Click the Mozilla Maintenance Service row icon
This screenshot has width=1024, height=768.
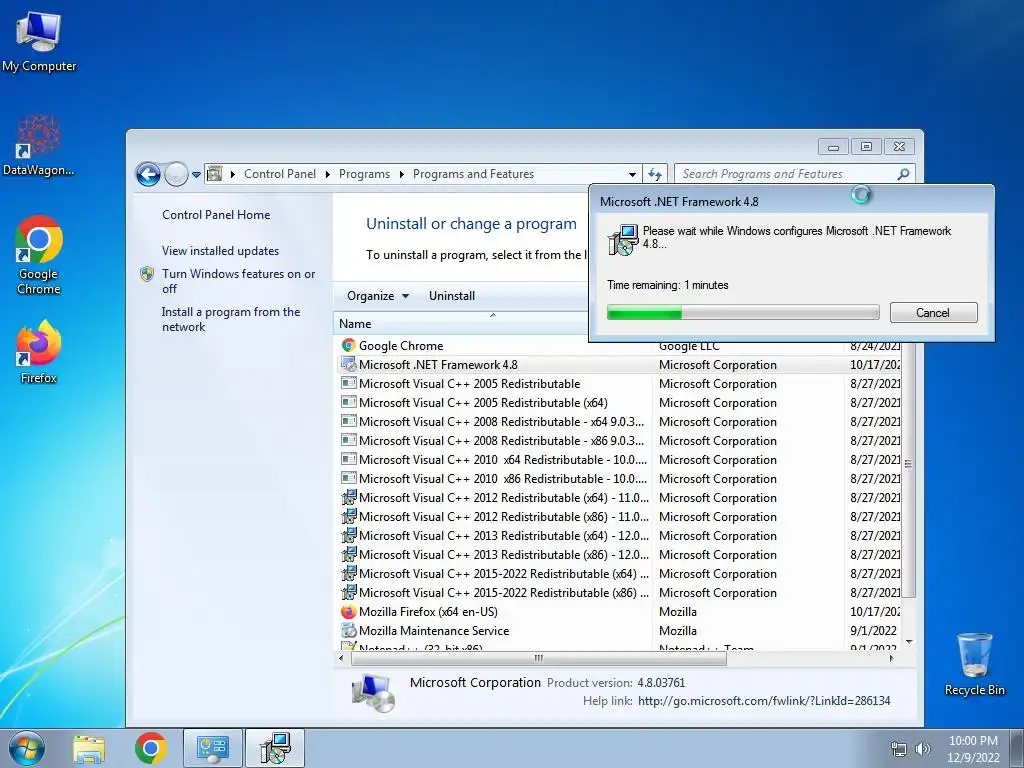(x=349, y=631)
